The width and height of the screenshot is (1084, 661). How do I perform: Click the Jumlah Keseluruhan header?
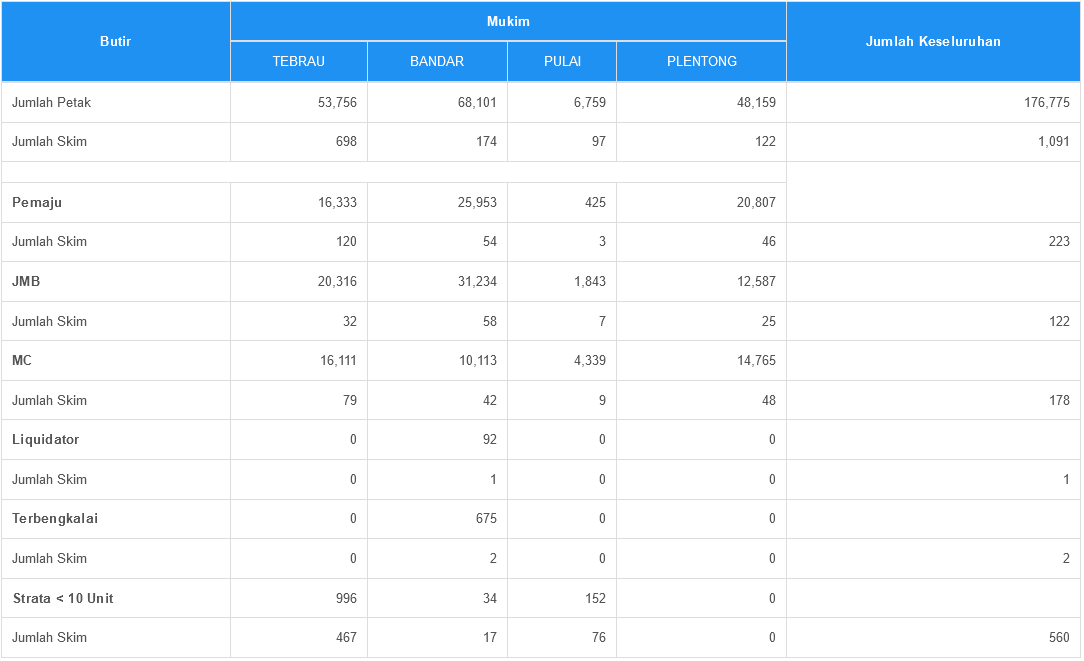pyautogui.click(x=933, y=41)
